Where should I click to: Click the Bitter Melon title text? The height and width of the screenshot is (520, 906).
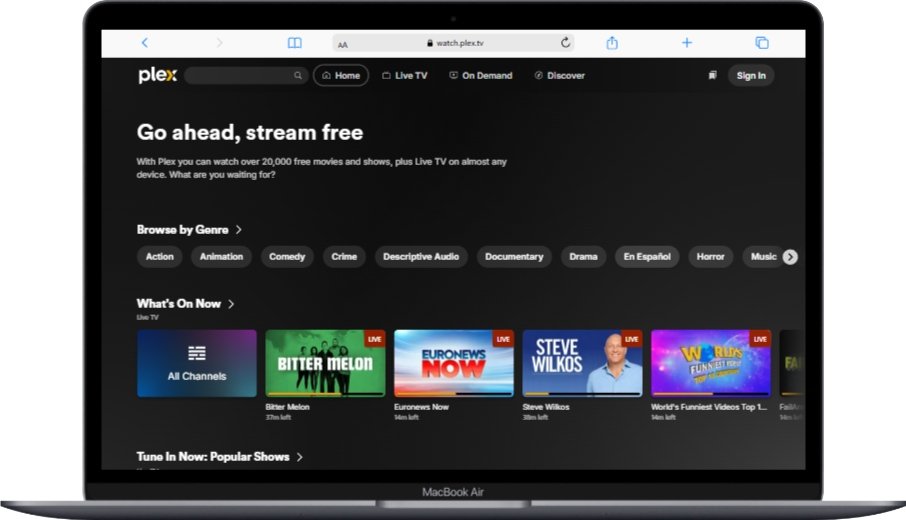click(287, 407)
